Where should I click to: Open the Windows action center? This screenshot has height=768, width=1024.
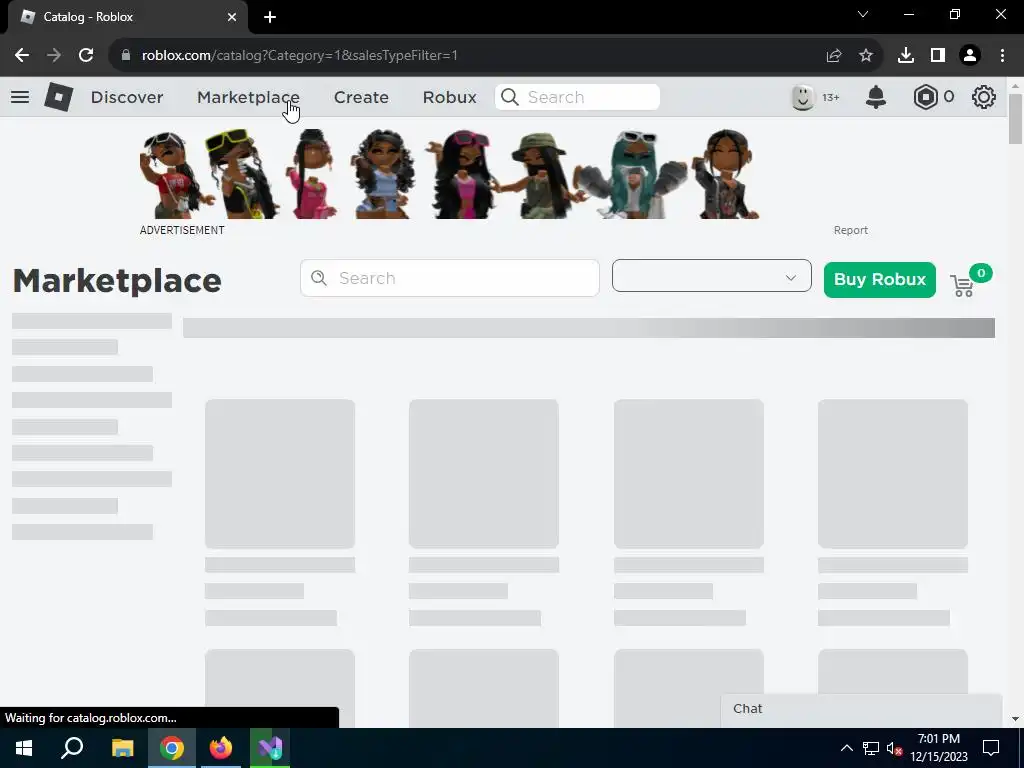[x=991, y=748]
